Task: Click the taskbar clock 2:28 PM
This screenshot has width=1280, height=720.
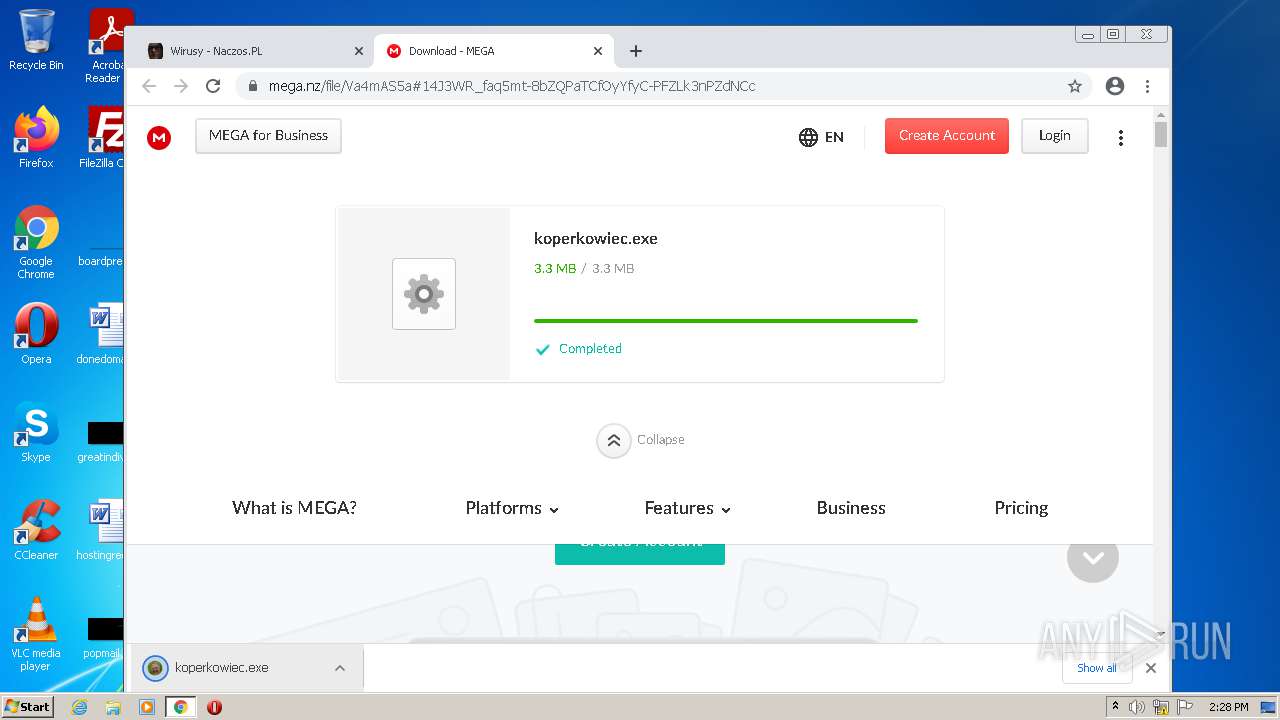Action: 1228,707
